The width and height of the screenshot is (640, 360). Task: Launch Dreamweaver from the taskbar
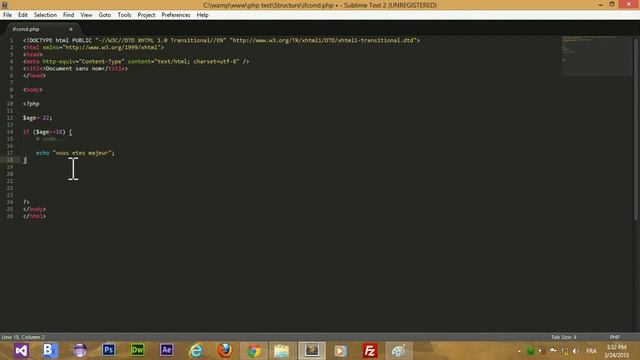138,351
